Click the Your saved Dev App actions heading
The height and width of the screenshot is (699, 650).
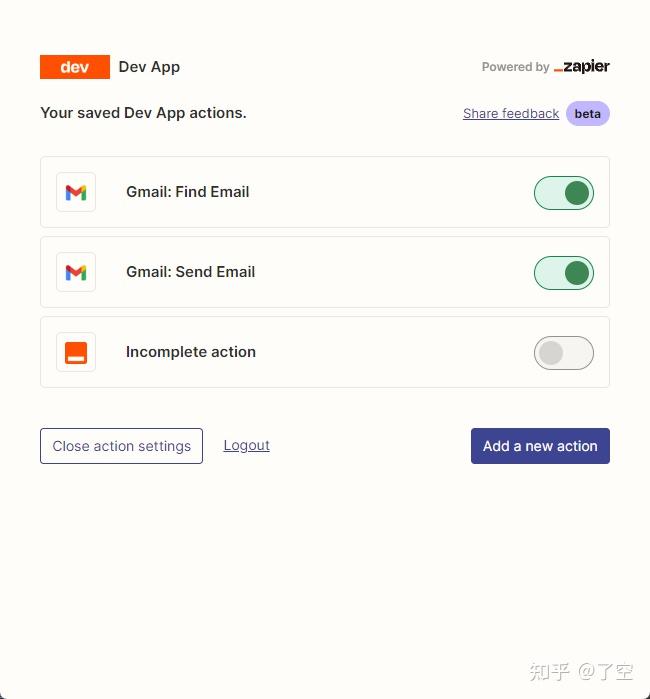point(143,113)
